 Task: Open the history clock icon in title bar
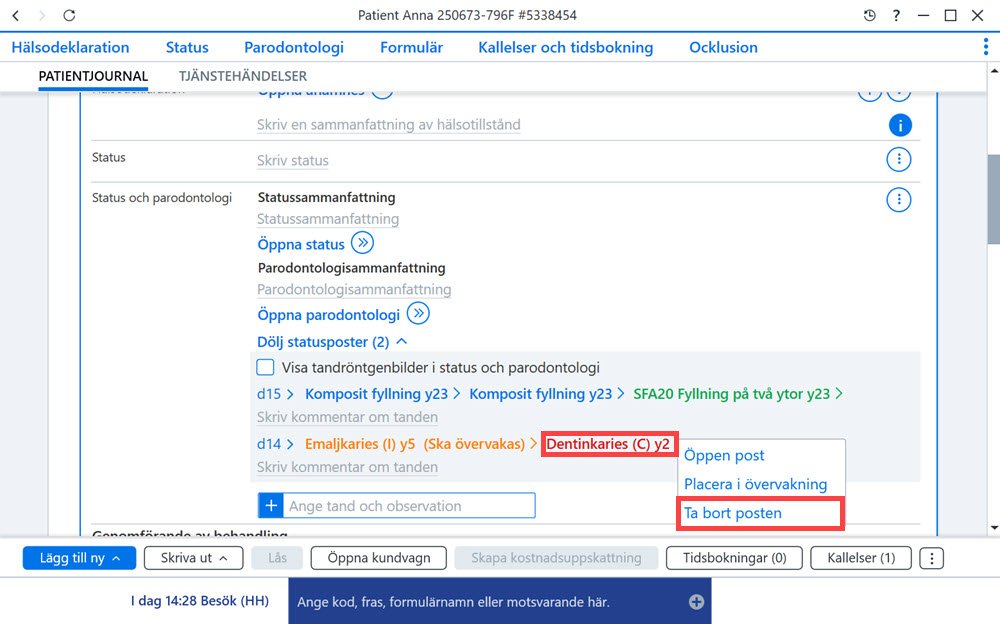click(869, 15)
